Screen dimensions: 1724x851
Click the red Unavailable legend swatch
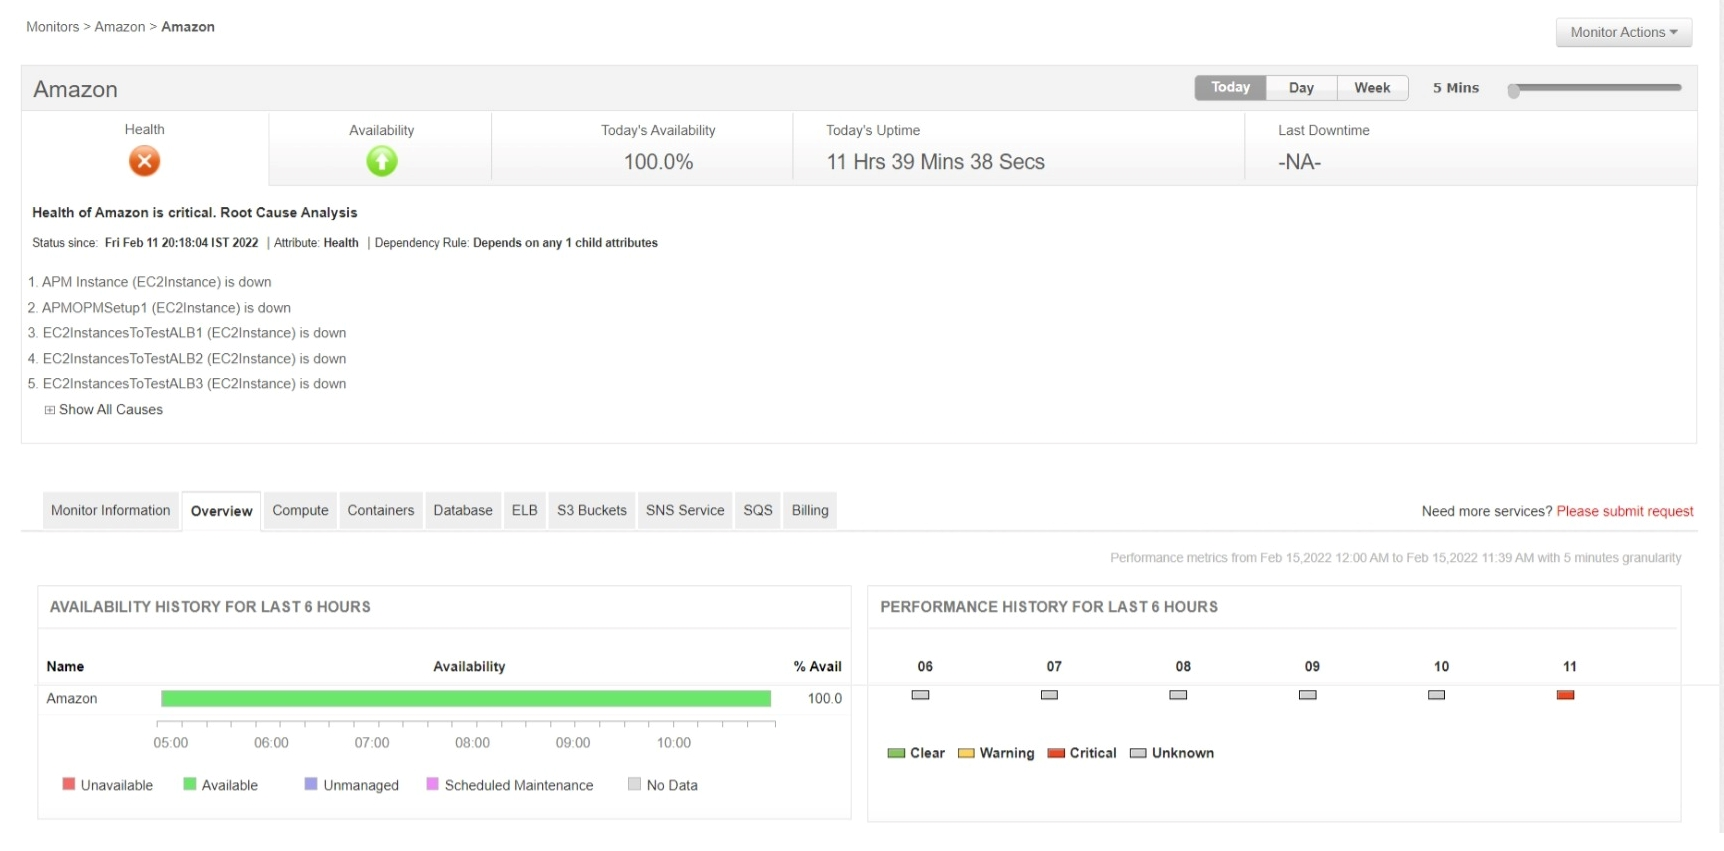coord(69,784)
